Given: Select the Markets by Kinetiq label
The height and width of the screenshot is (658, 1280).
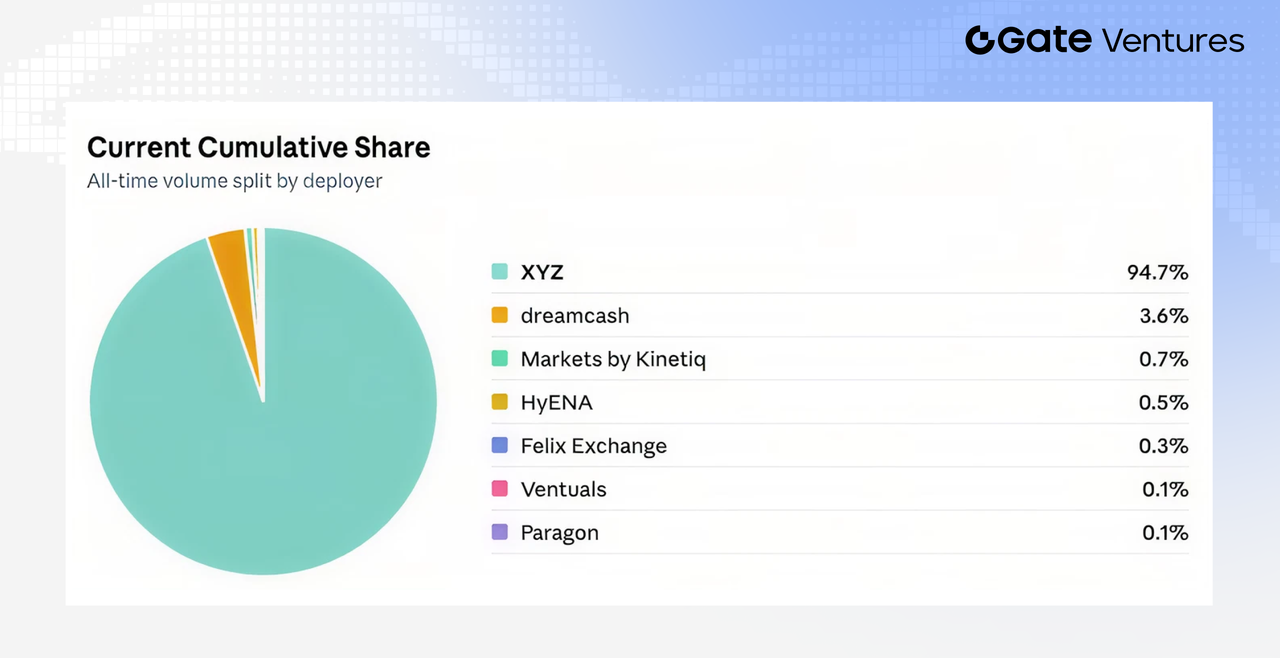Looking at the screenshot, I should [613, 359].
